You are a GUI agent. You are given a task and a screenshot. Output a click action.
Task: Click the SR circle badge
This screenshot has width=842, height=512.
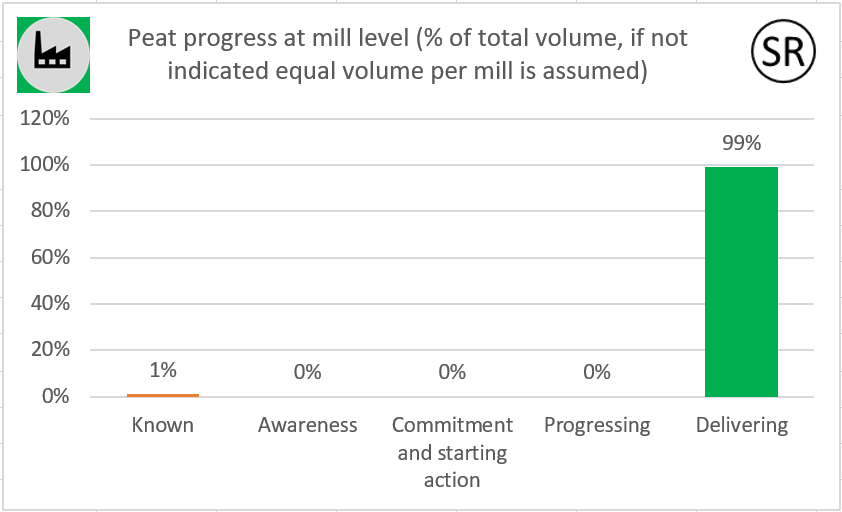(x=783, y=51)
